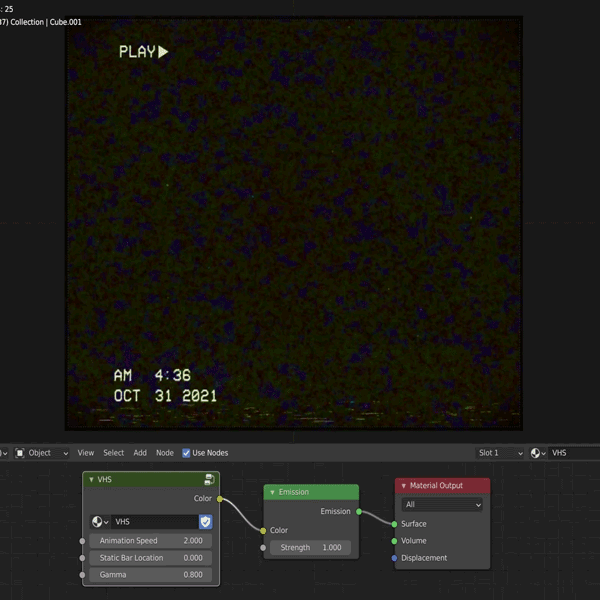Click the Emission output socket
The image size is (600, 600).
[x=359, y=511]
